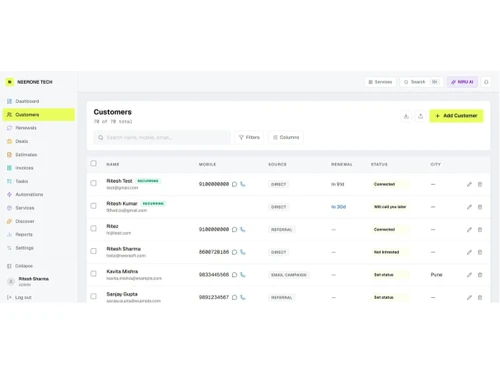Call Kavita Mishra via phone icon

click(243, 275)
